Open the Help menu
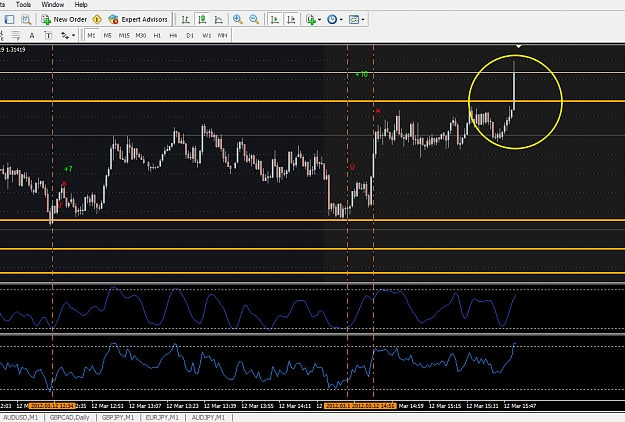The image size is (625, 422). click(x=81, y=5)
